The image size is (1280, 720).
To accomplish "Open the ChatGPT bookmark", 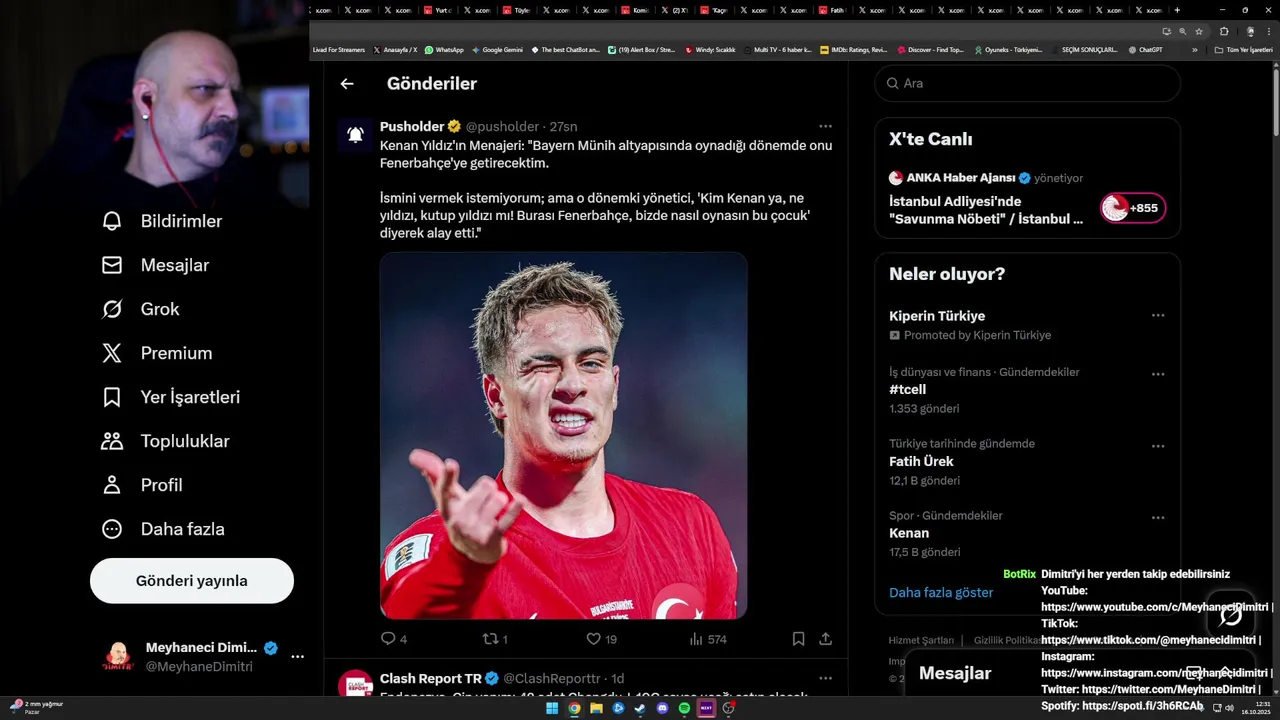I will [x=1145, y=49].
